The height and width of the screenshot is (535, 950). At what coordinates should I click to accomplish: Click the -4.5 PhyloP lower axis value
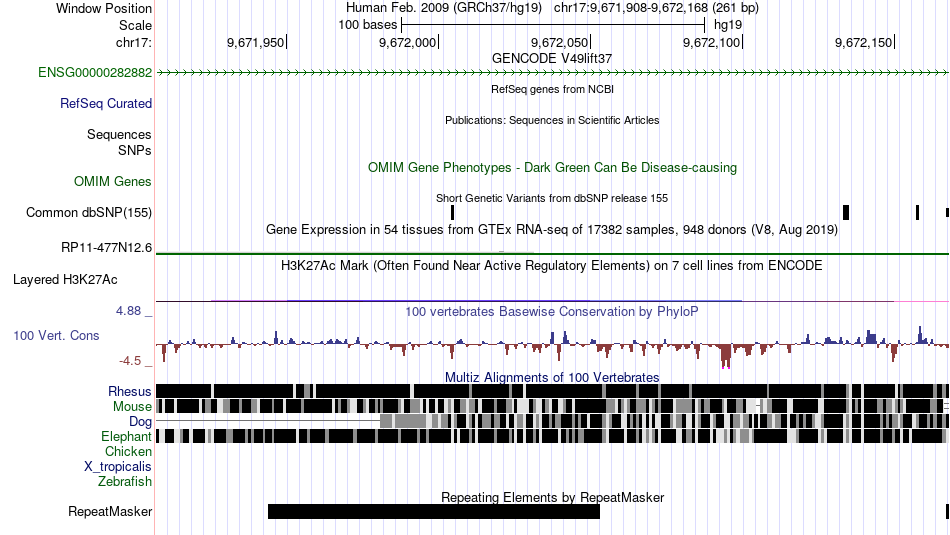coord(130,361)
